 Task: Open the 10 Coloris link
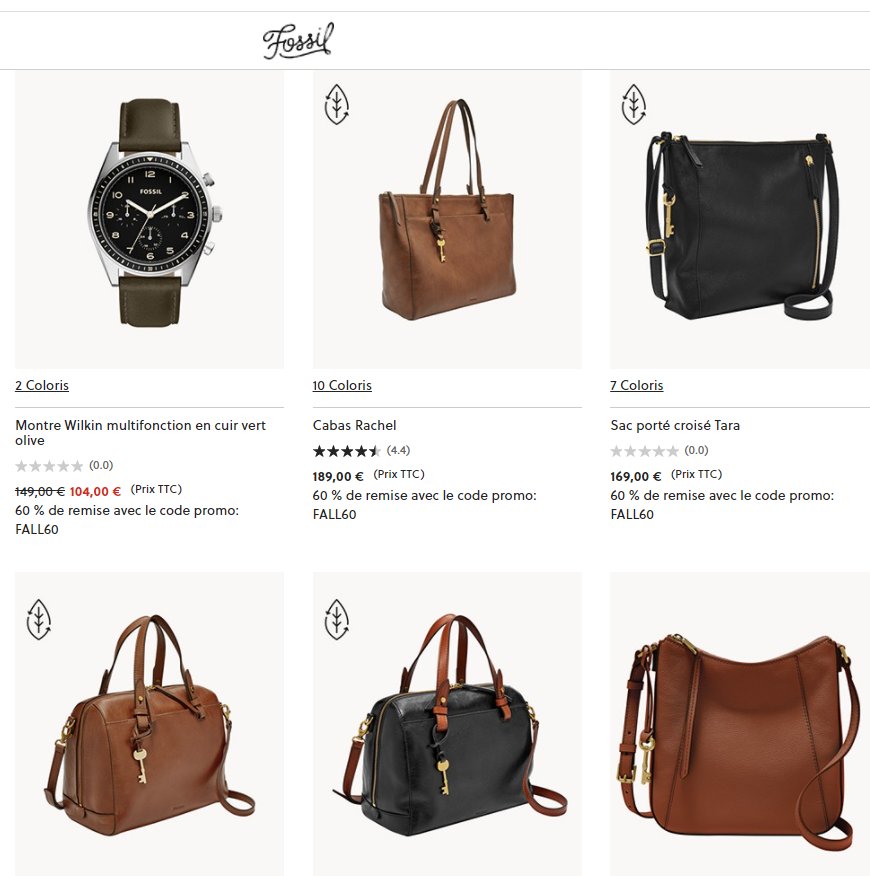(x=342, y=385)
